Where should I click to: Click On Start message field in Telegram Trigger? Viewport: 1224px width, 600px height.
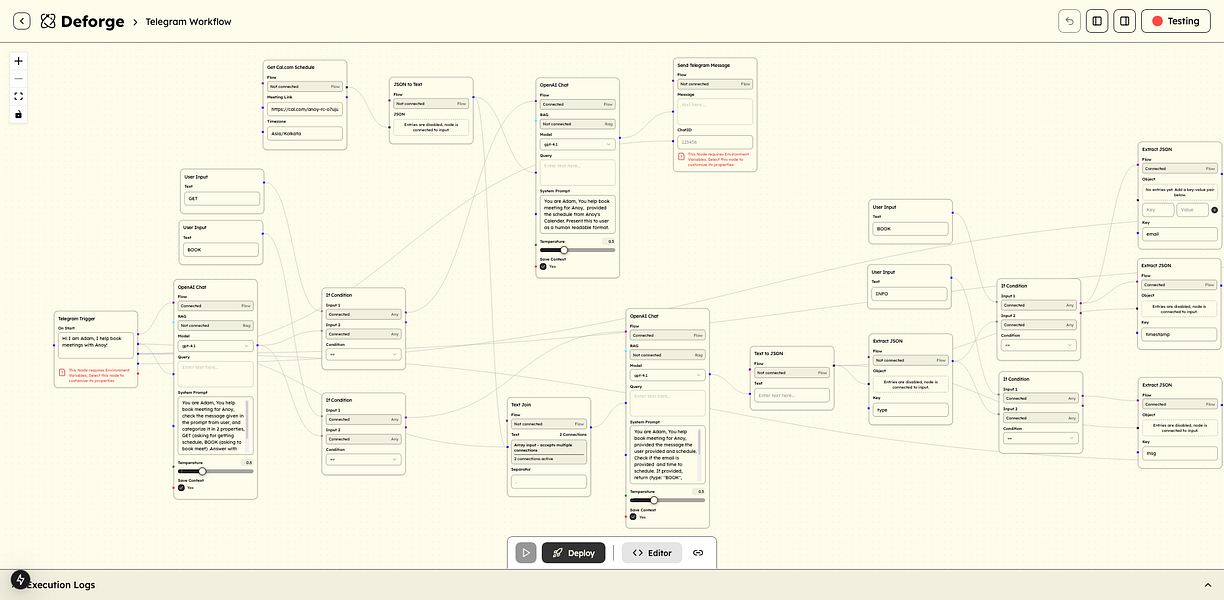click(x=96, y=346)
